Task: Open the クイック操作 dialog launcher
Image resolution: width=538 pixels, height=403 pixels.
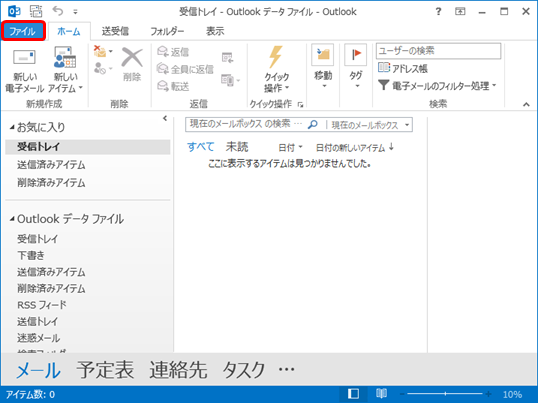Action: [301, 105]
